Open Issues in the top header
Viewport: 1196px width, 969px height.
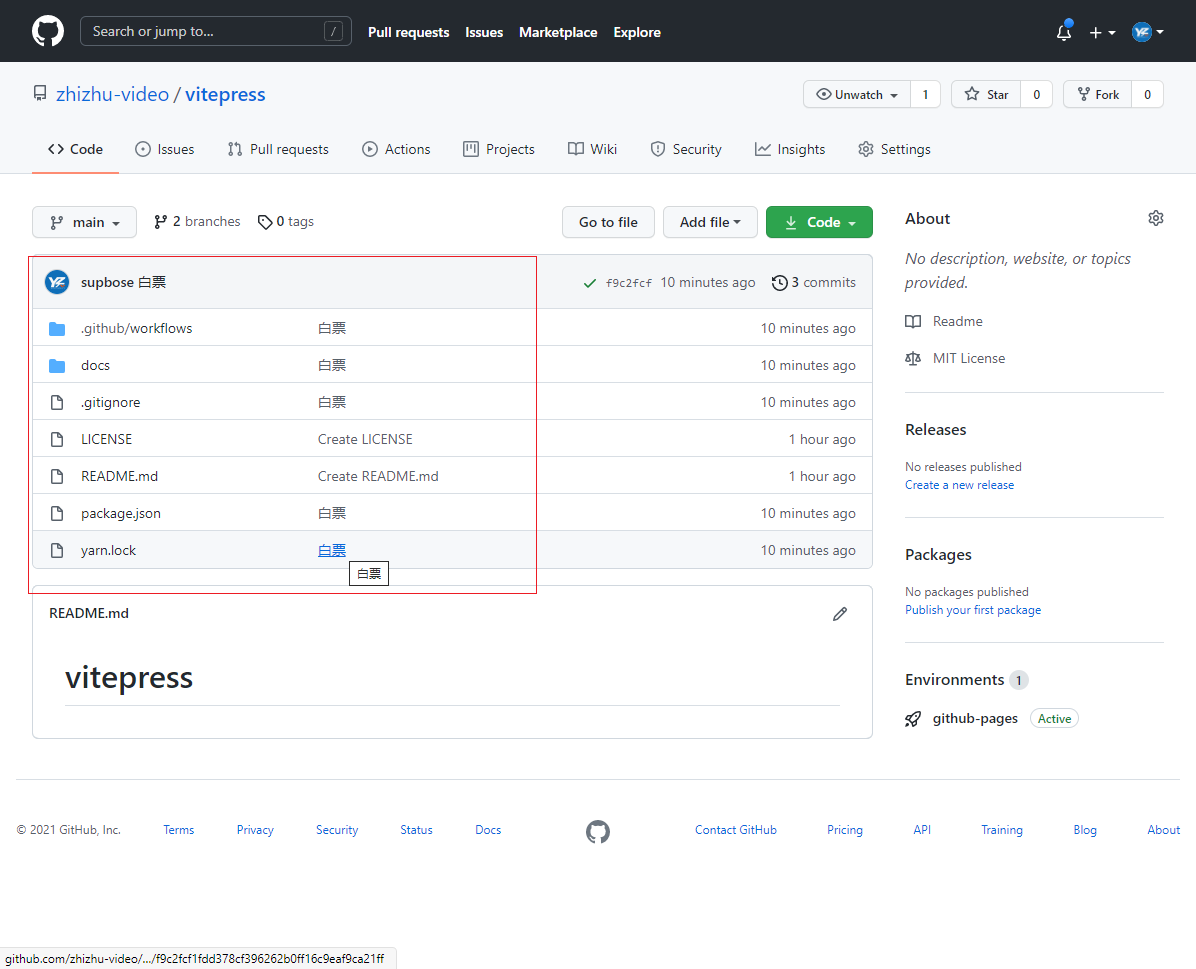click(x=484, y=32)
